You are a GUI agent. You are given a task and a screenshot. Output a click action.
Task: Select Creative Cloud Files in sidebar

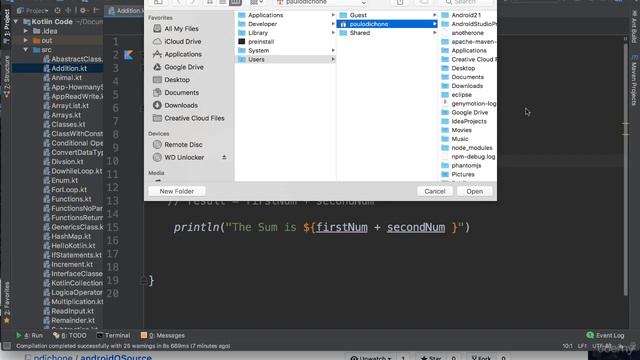(x=188, y=118)
